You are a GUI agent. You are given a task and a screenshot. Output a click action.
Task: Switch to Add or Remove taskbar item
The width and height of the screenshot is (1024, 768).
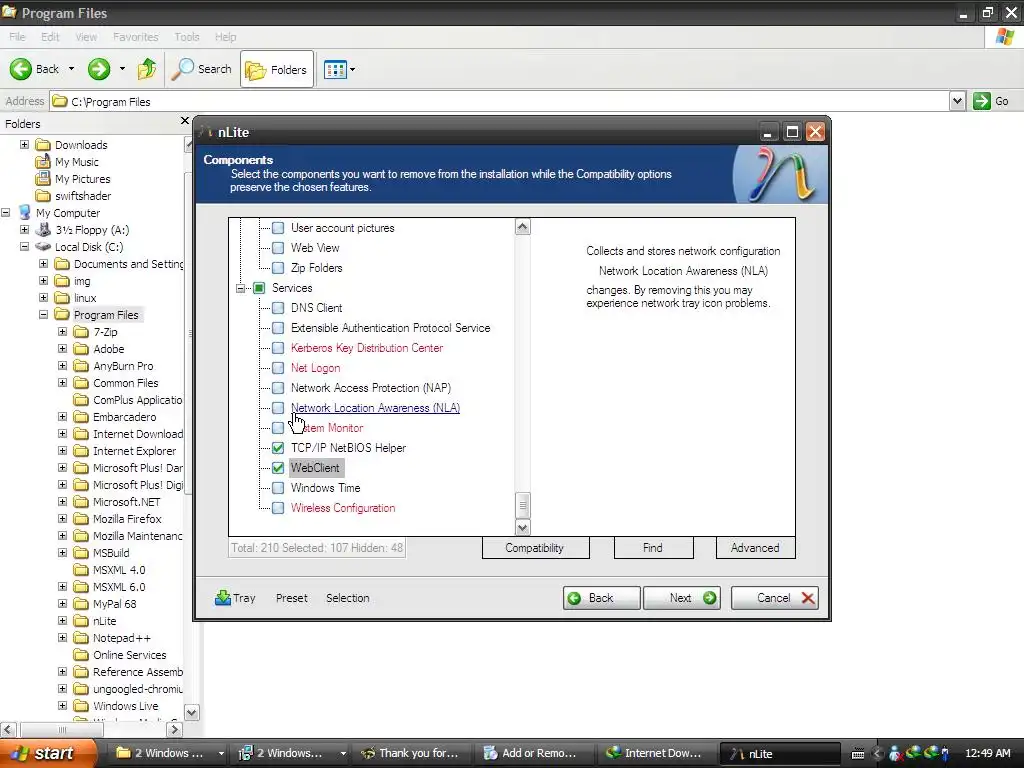pos(530,753)
